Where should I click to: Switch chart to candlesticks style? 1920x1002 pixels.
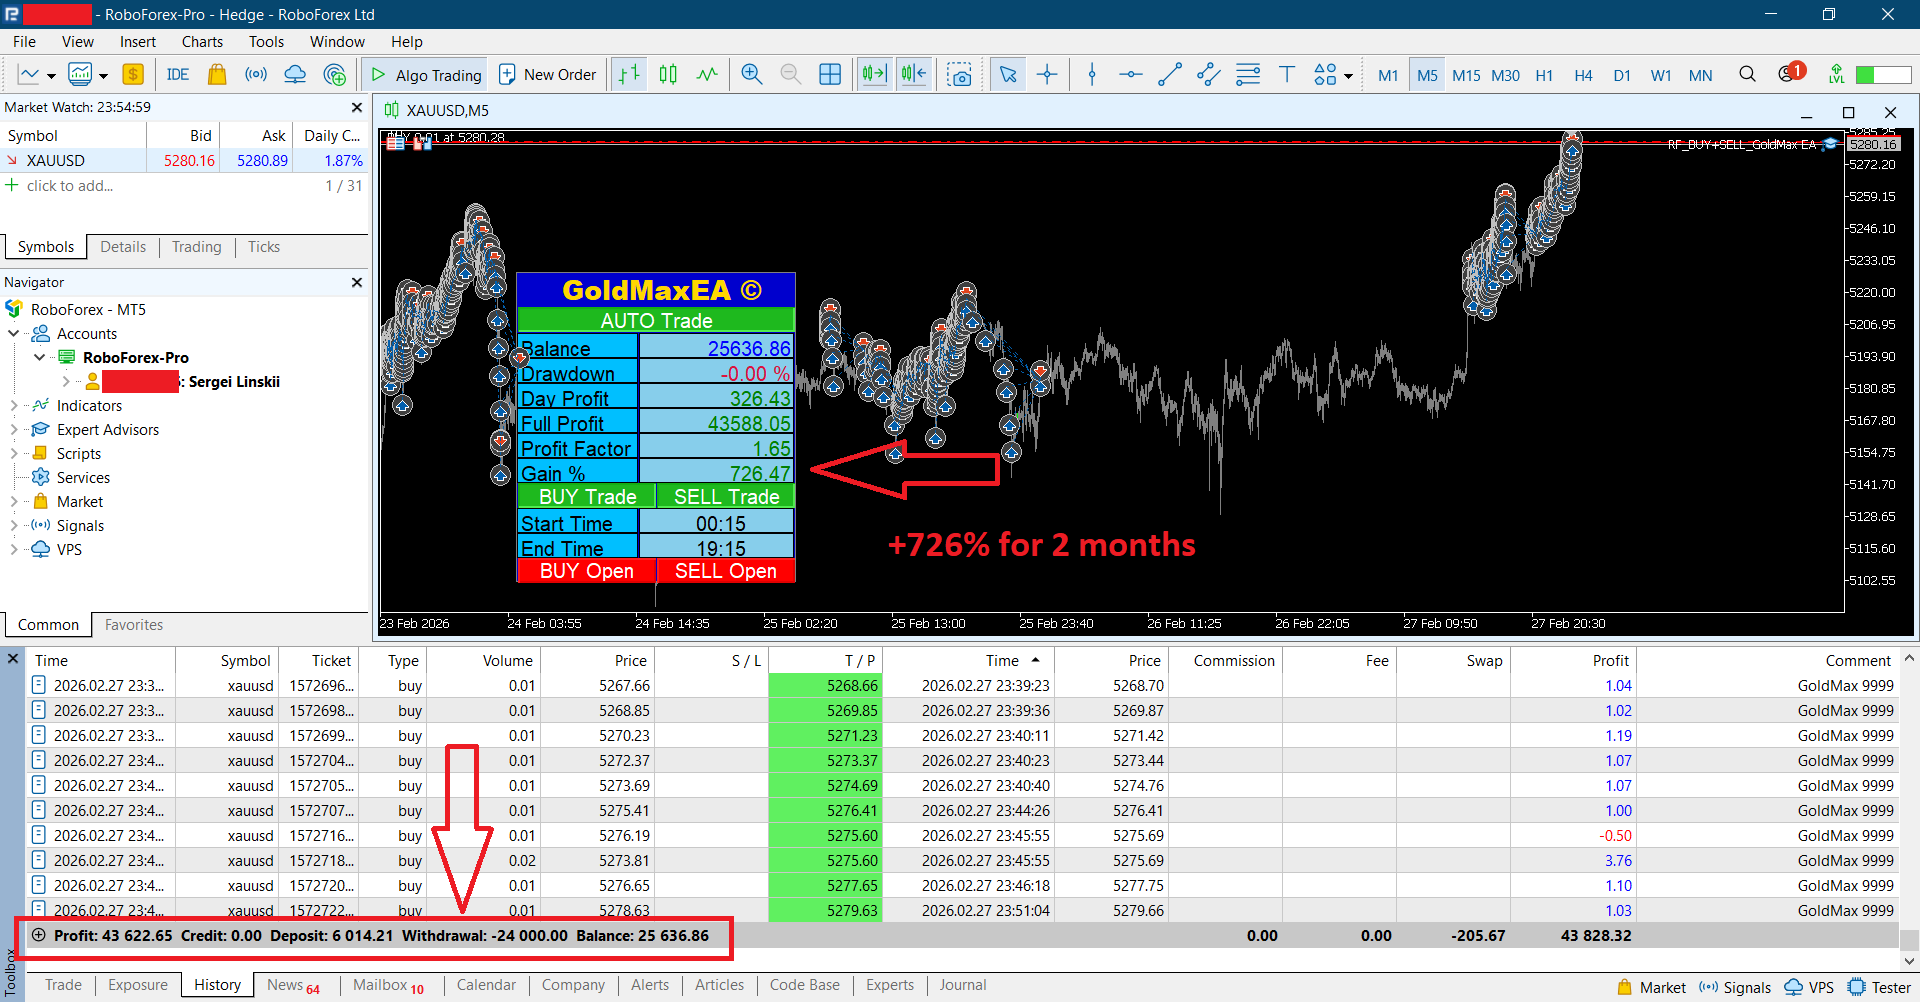click(x=668, y=75)
